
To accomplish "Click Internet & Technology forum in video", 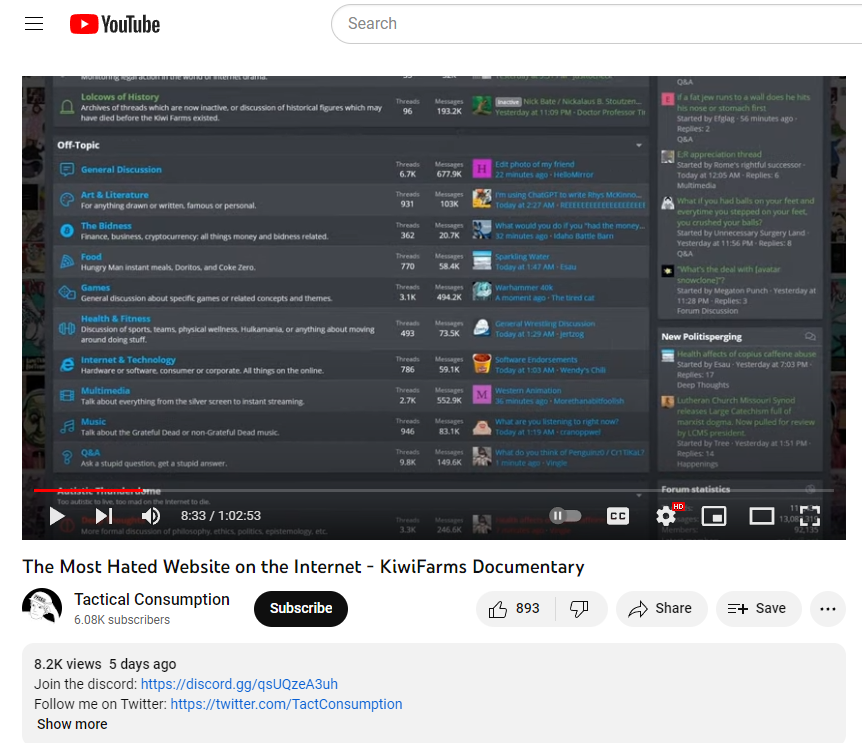I will [128, 359].
